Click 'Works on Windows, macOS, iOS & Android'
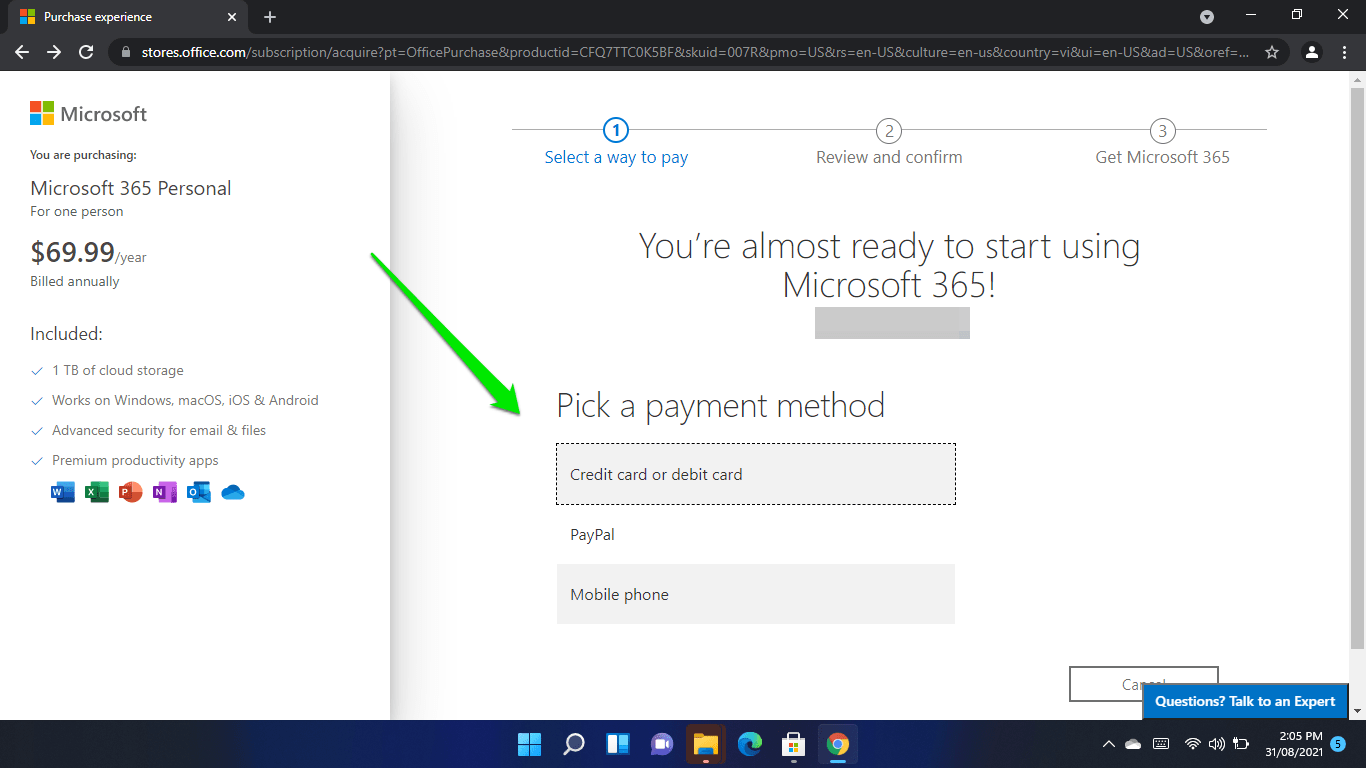This screenshot has width=1366, height=768. 185,400
